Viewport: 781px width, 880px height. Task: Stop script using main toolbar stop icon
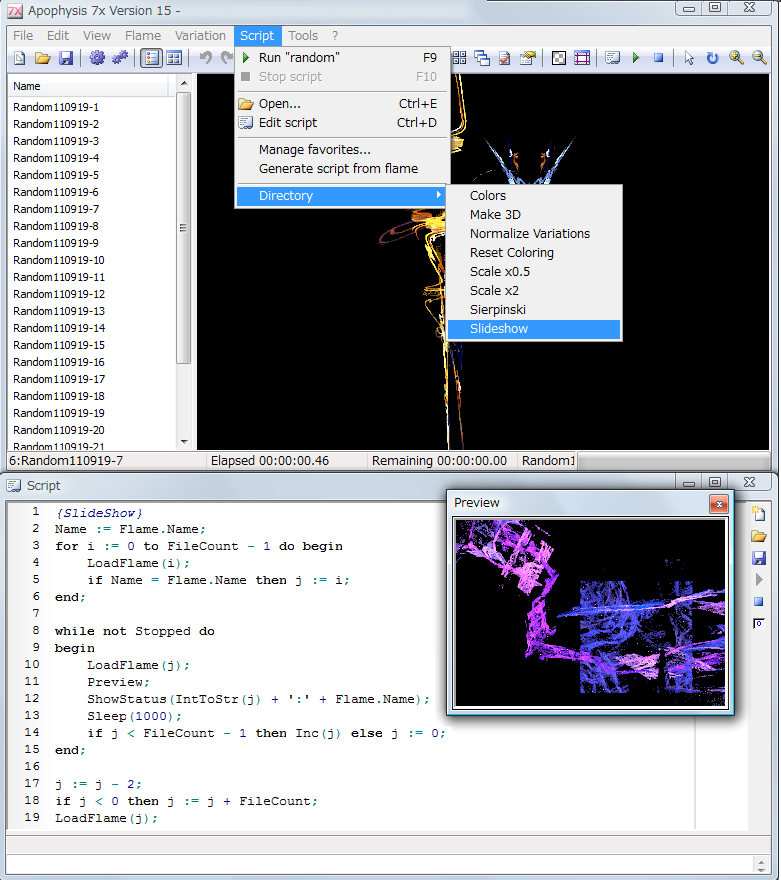point(659,58)
